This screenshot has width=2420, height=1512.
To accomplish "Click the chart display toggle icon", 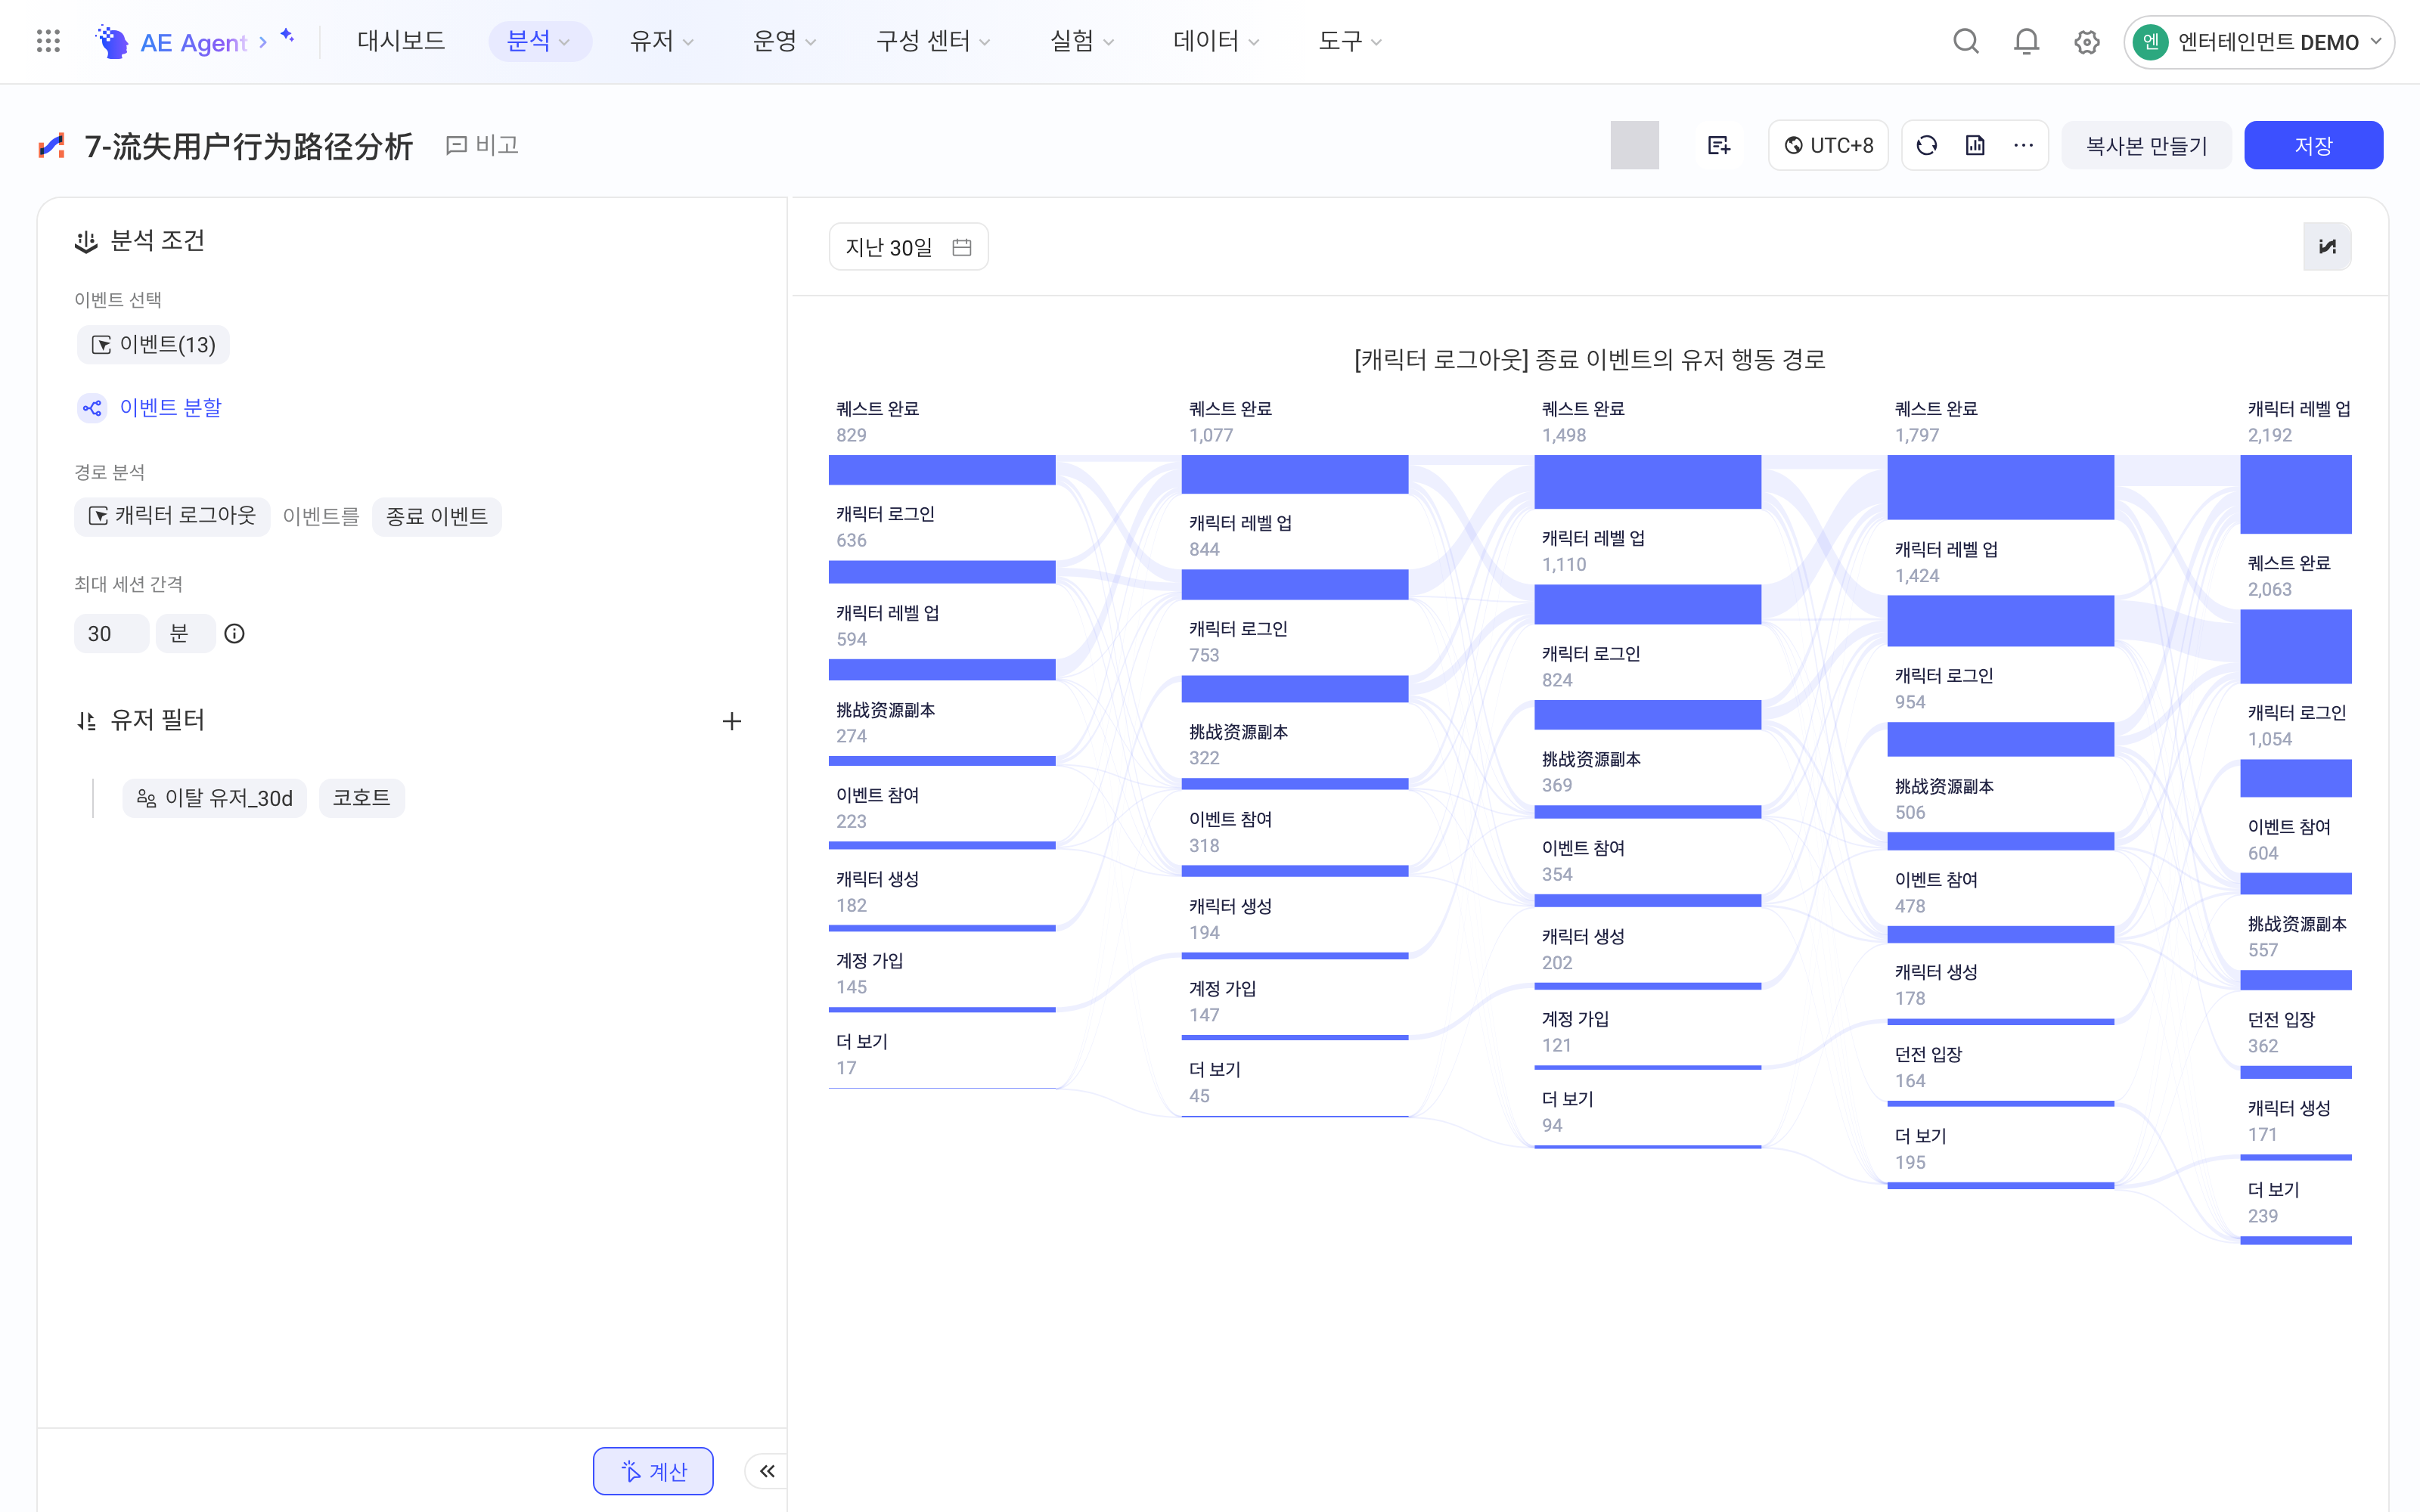I will [2327, 247].
